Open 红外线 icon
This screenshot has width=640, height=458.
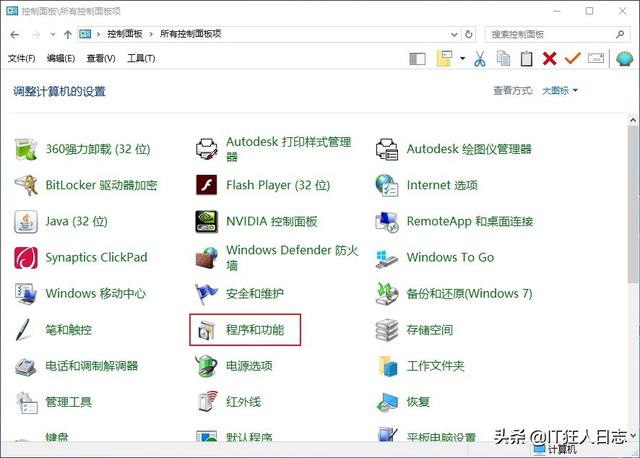click(x=208, y=402)
